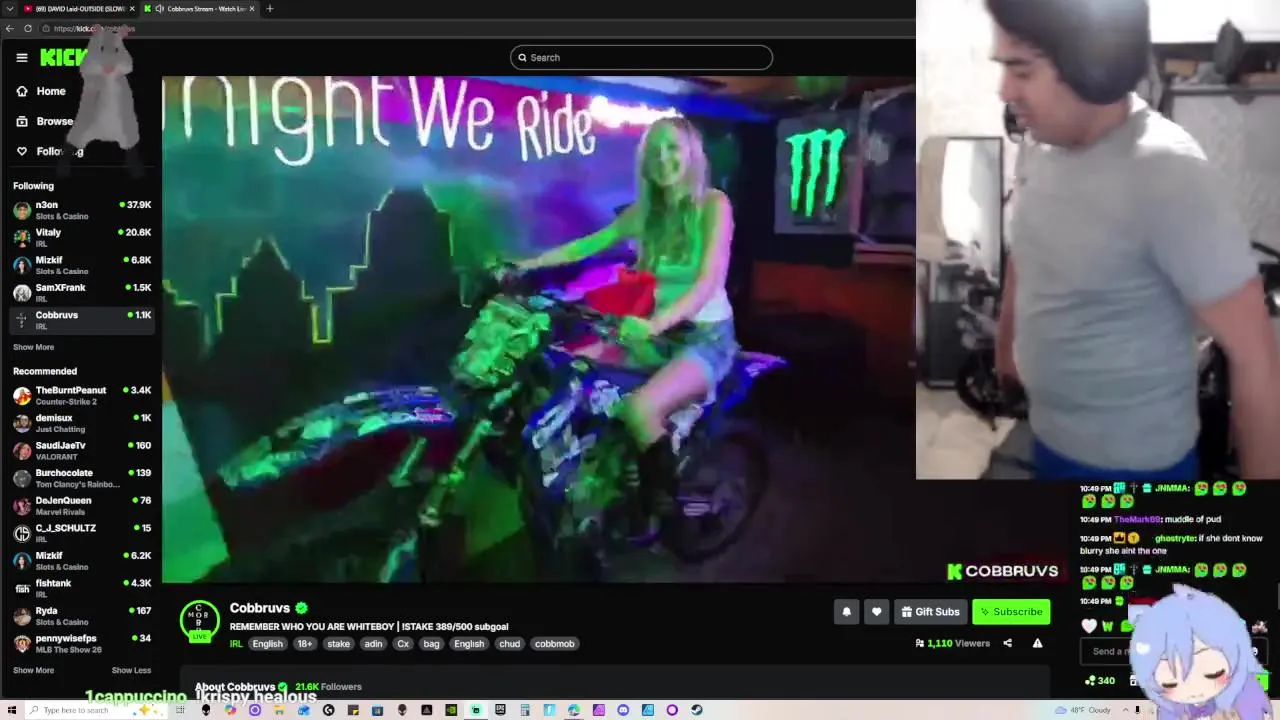Select the adin tag
Screen dimensions: 1280x720
(x=373, y=644)
